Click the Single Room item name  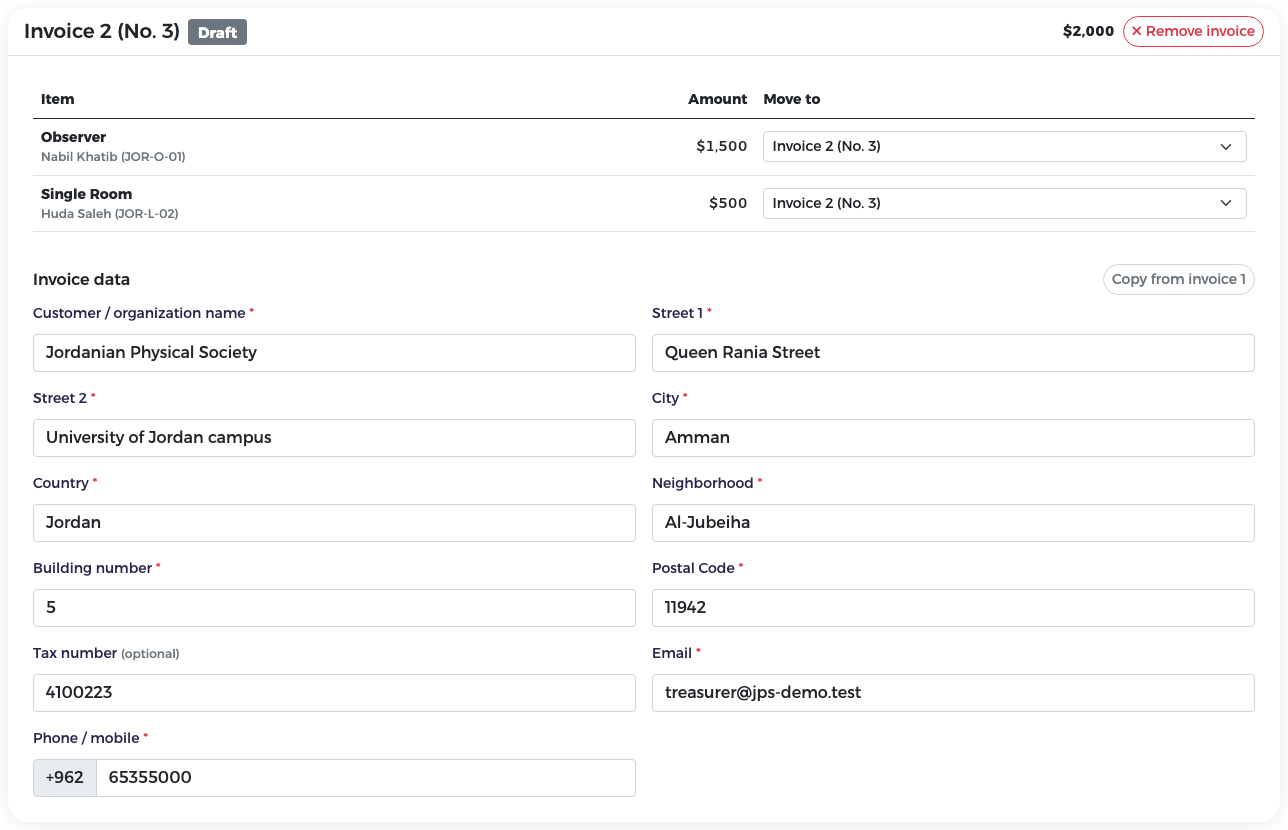(x=86, y=194)
